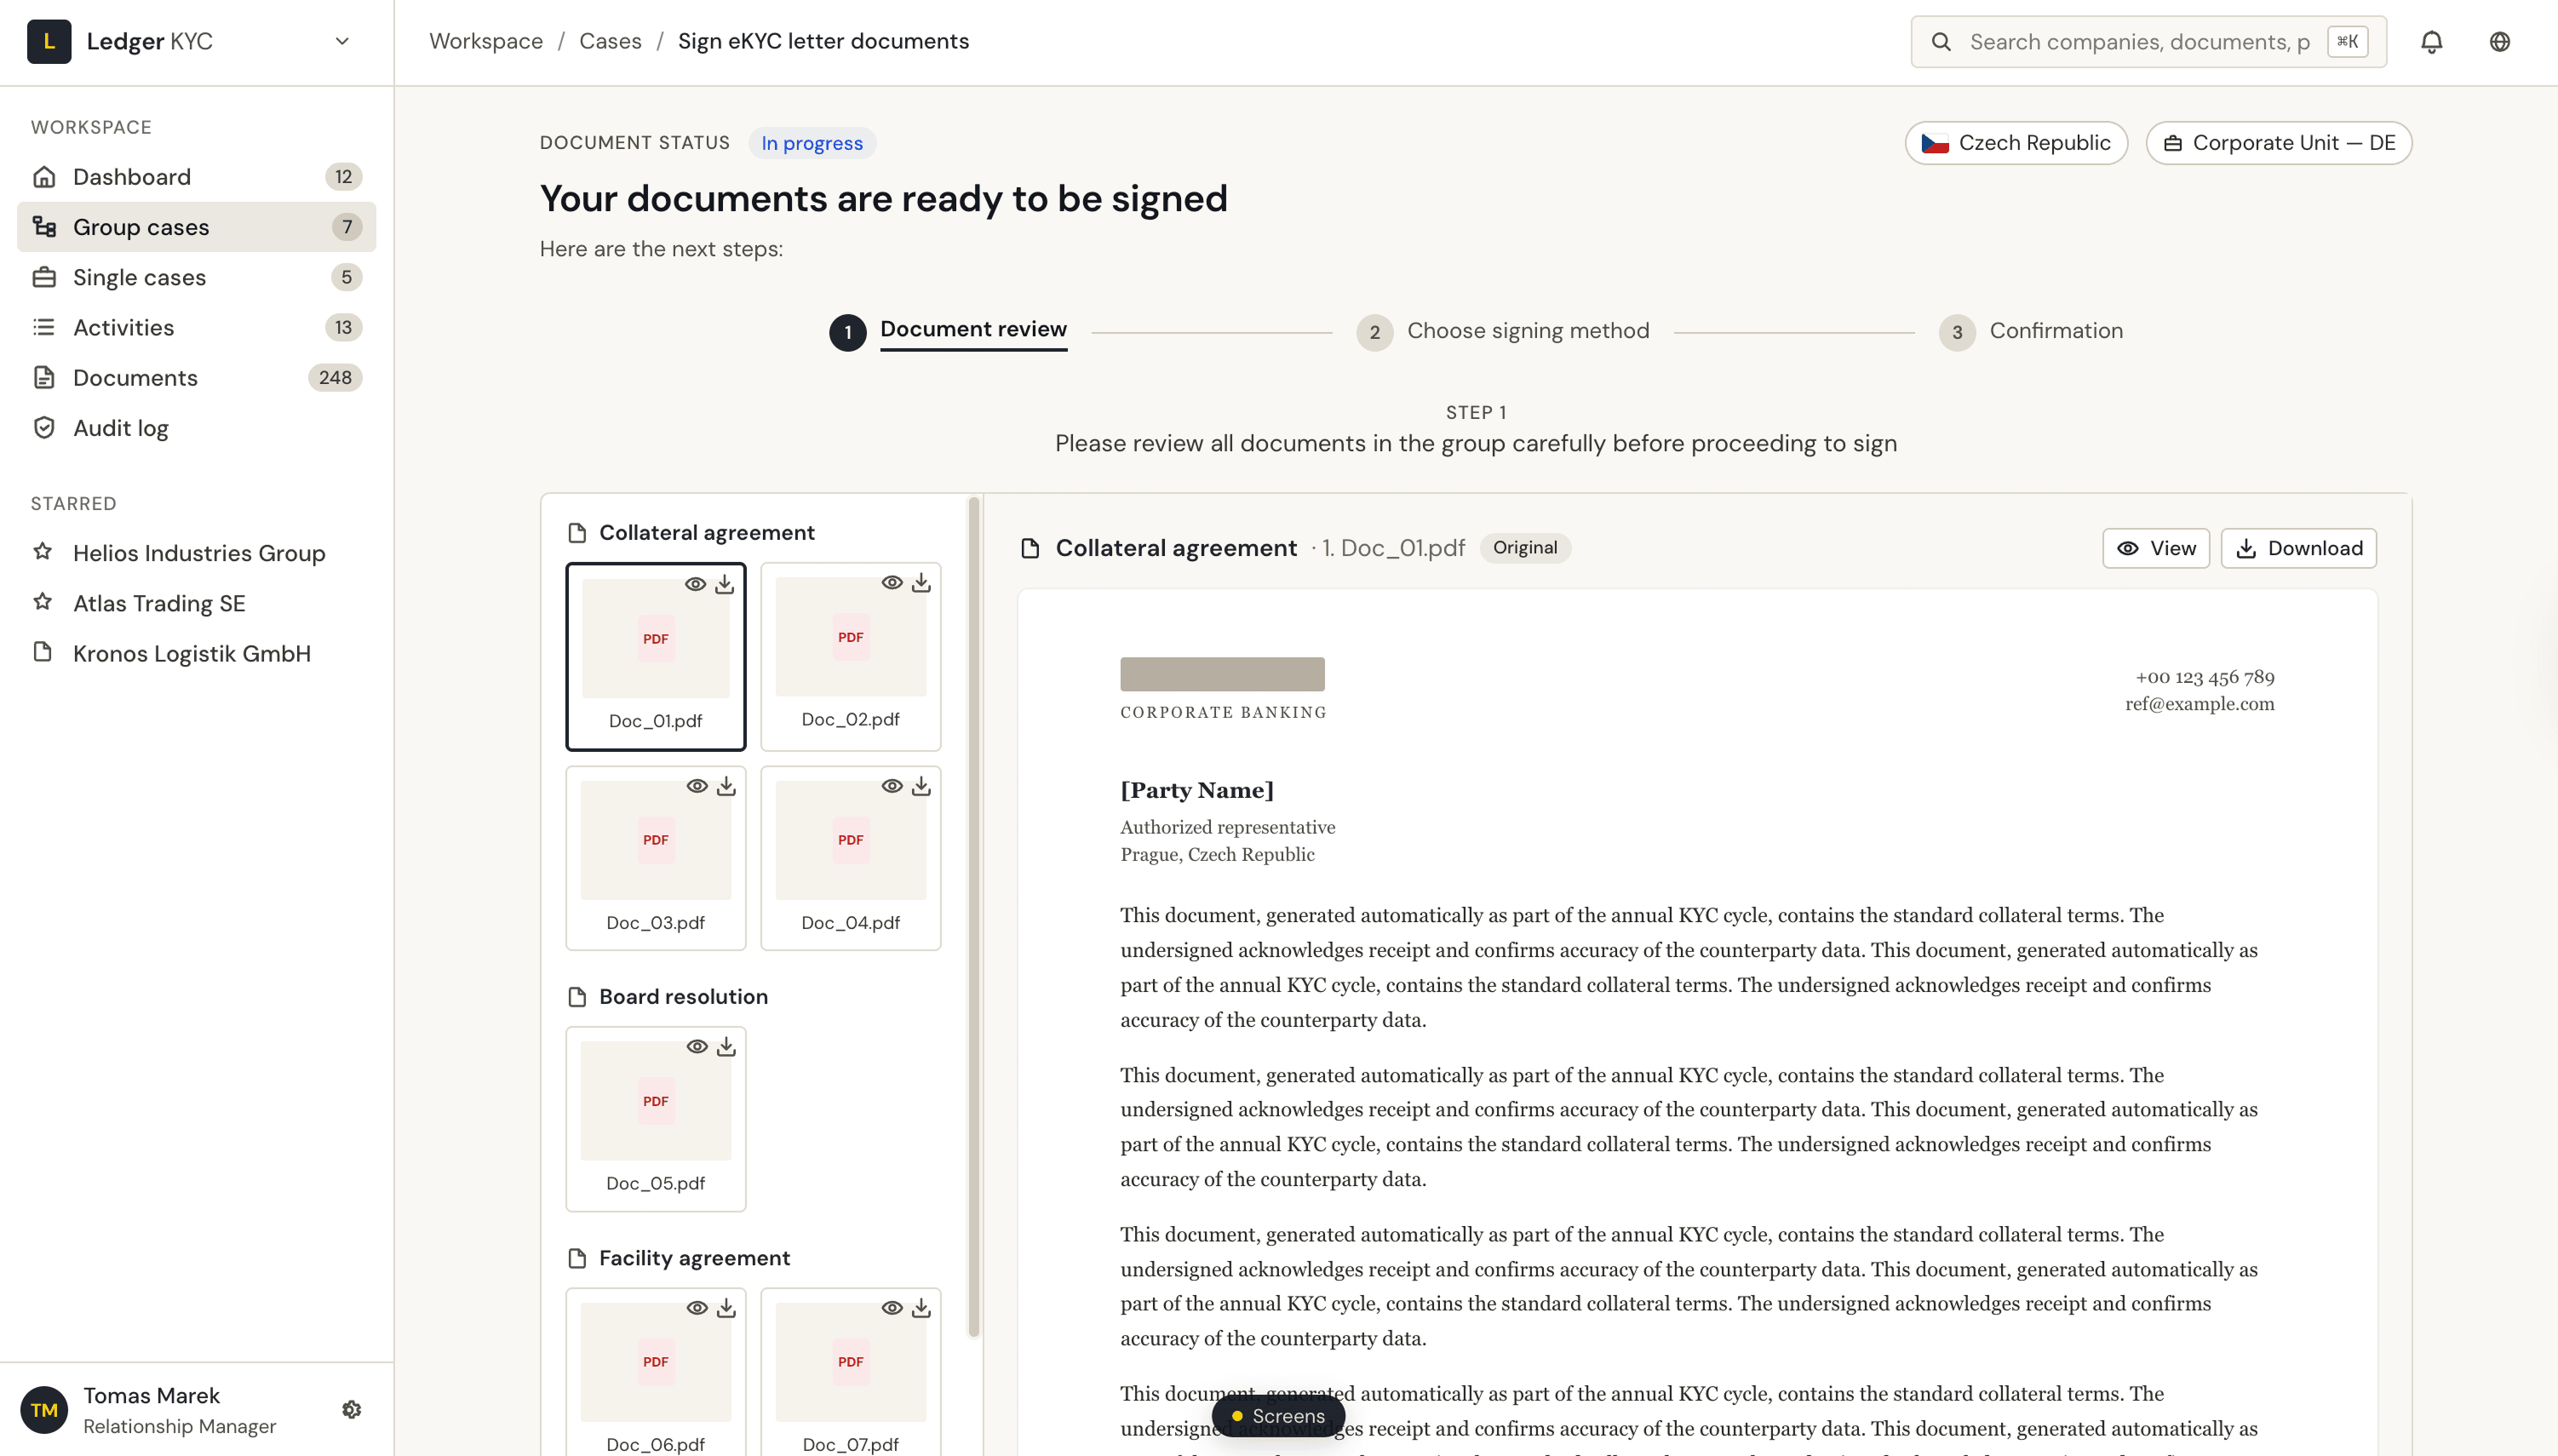Open the Czech Republic country selector
The height and width of the screenshot is (1456, 2558).
point(2015,142)
